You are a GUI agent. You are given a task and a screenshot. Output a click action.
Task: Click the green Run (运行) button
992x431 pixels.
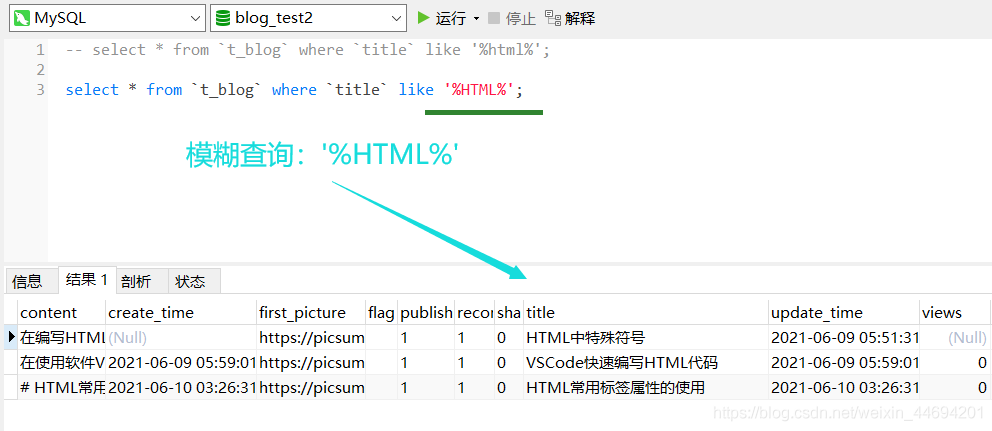tap(442, 18)
